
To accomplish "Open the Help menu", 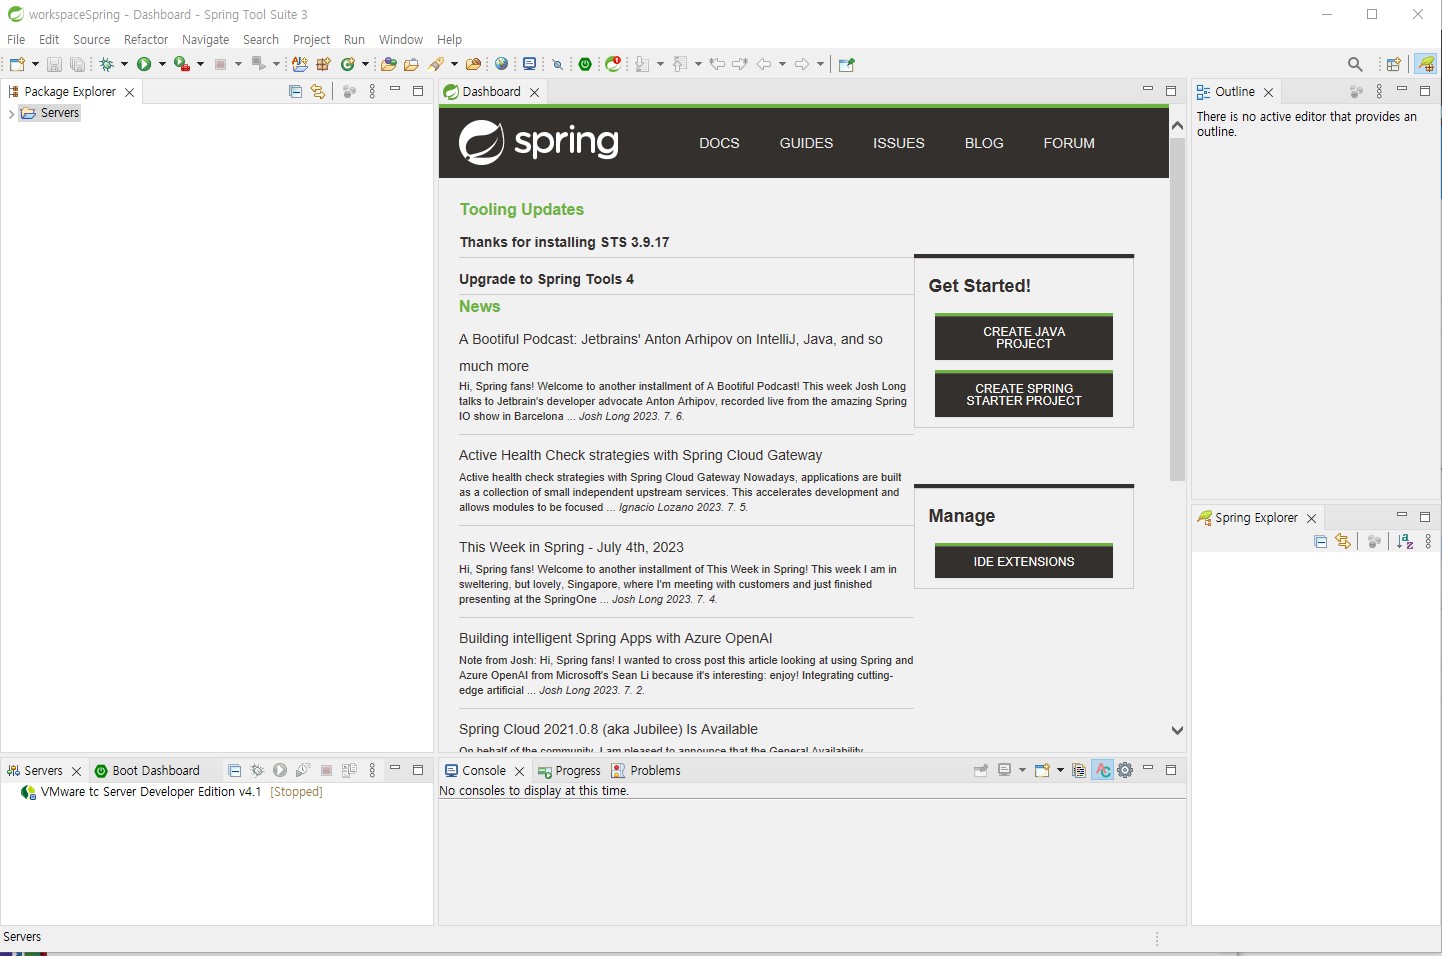I will 449,39.
